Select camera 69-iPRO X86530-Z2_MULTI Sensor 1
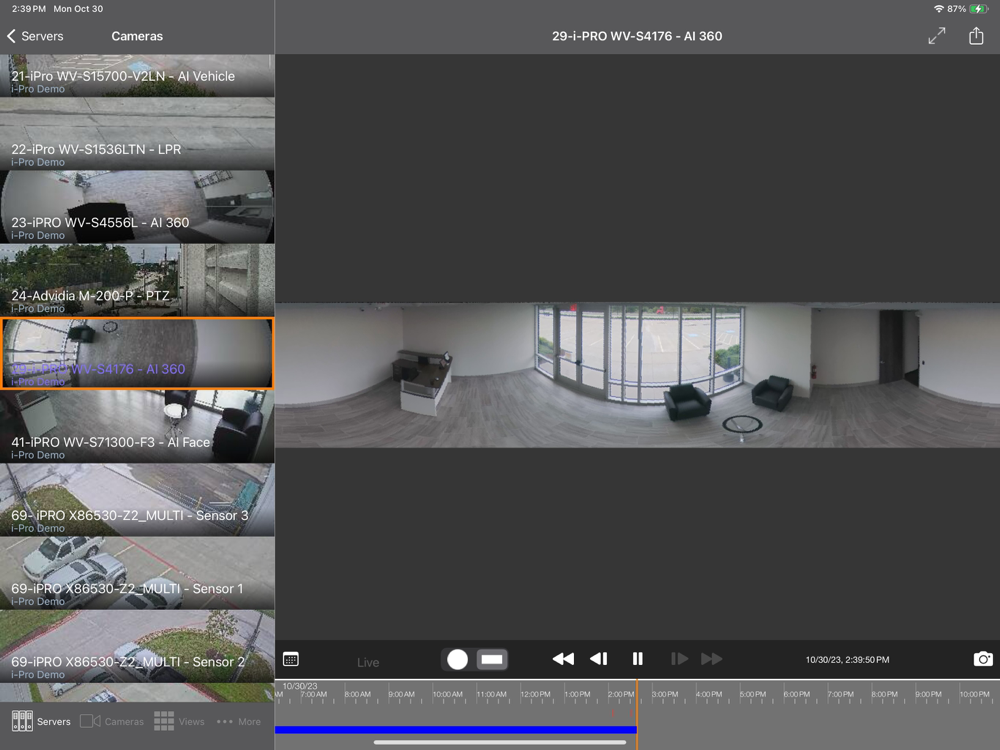The image size is (1000, 750). (137, 573)
